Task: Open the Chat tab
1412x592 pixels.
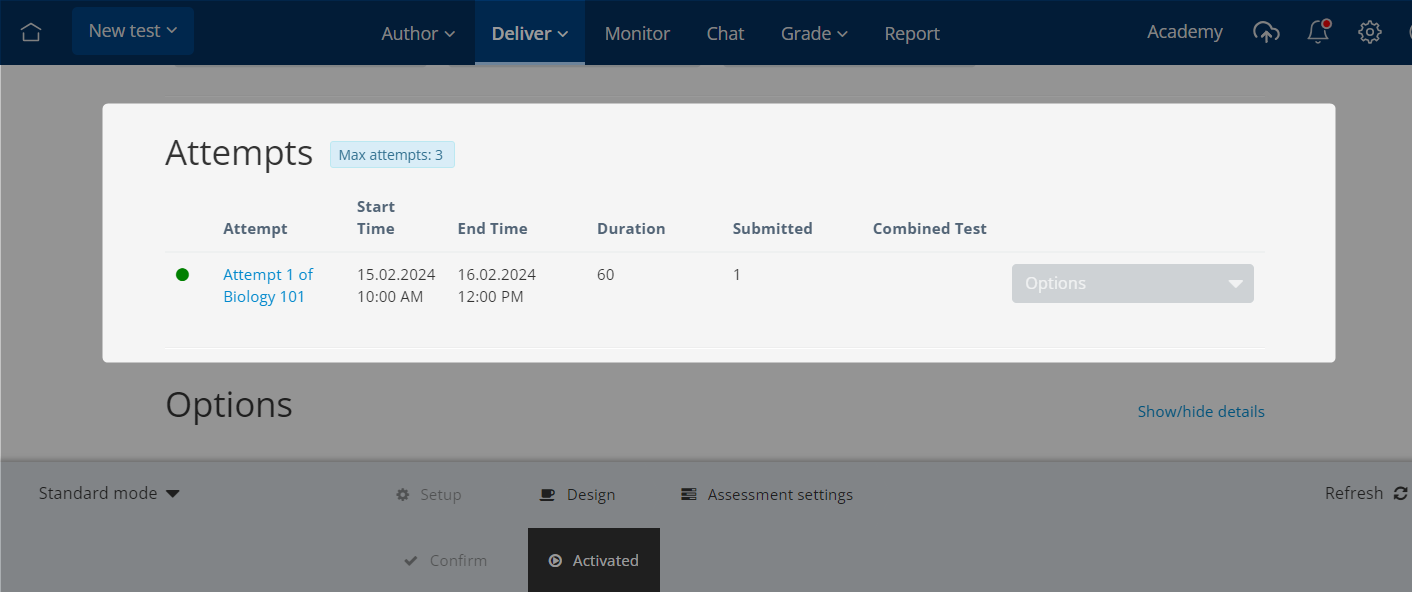Action: [x=725, y=33]
